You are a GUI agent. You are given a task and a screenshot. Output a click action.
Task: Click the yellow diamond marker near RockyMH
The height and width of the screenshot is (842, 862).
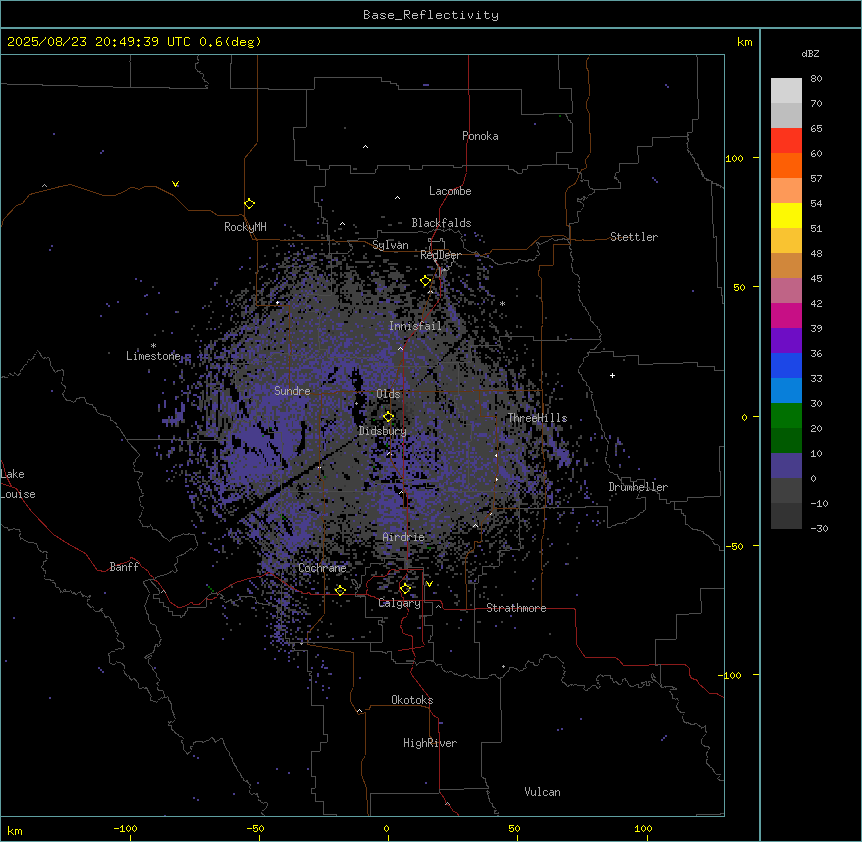pos(250,204)
